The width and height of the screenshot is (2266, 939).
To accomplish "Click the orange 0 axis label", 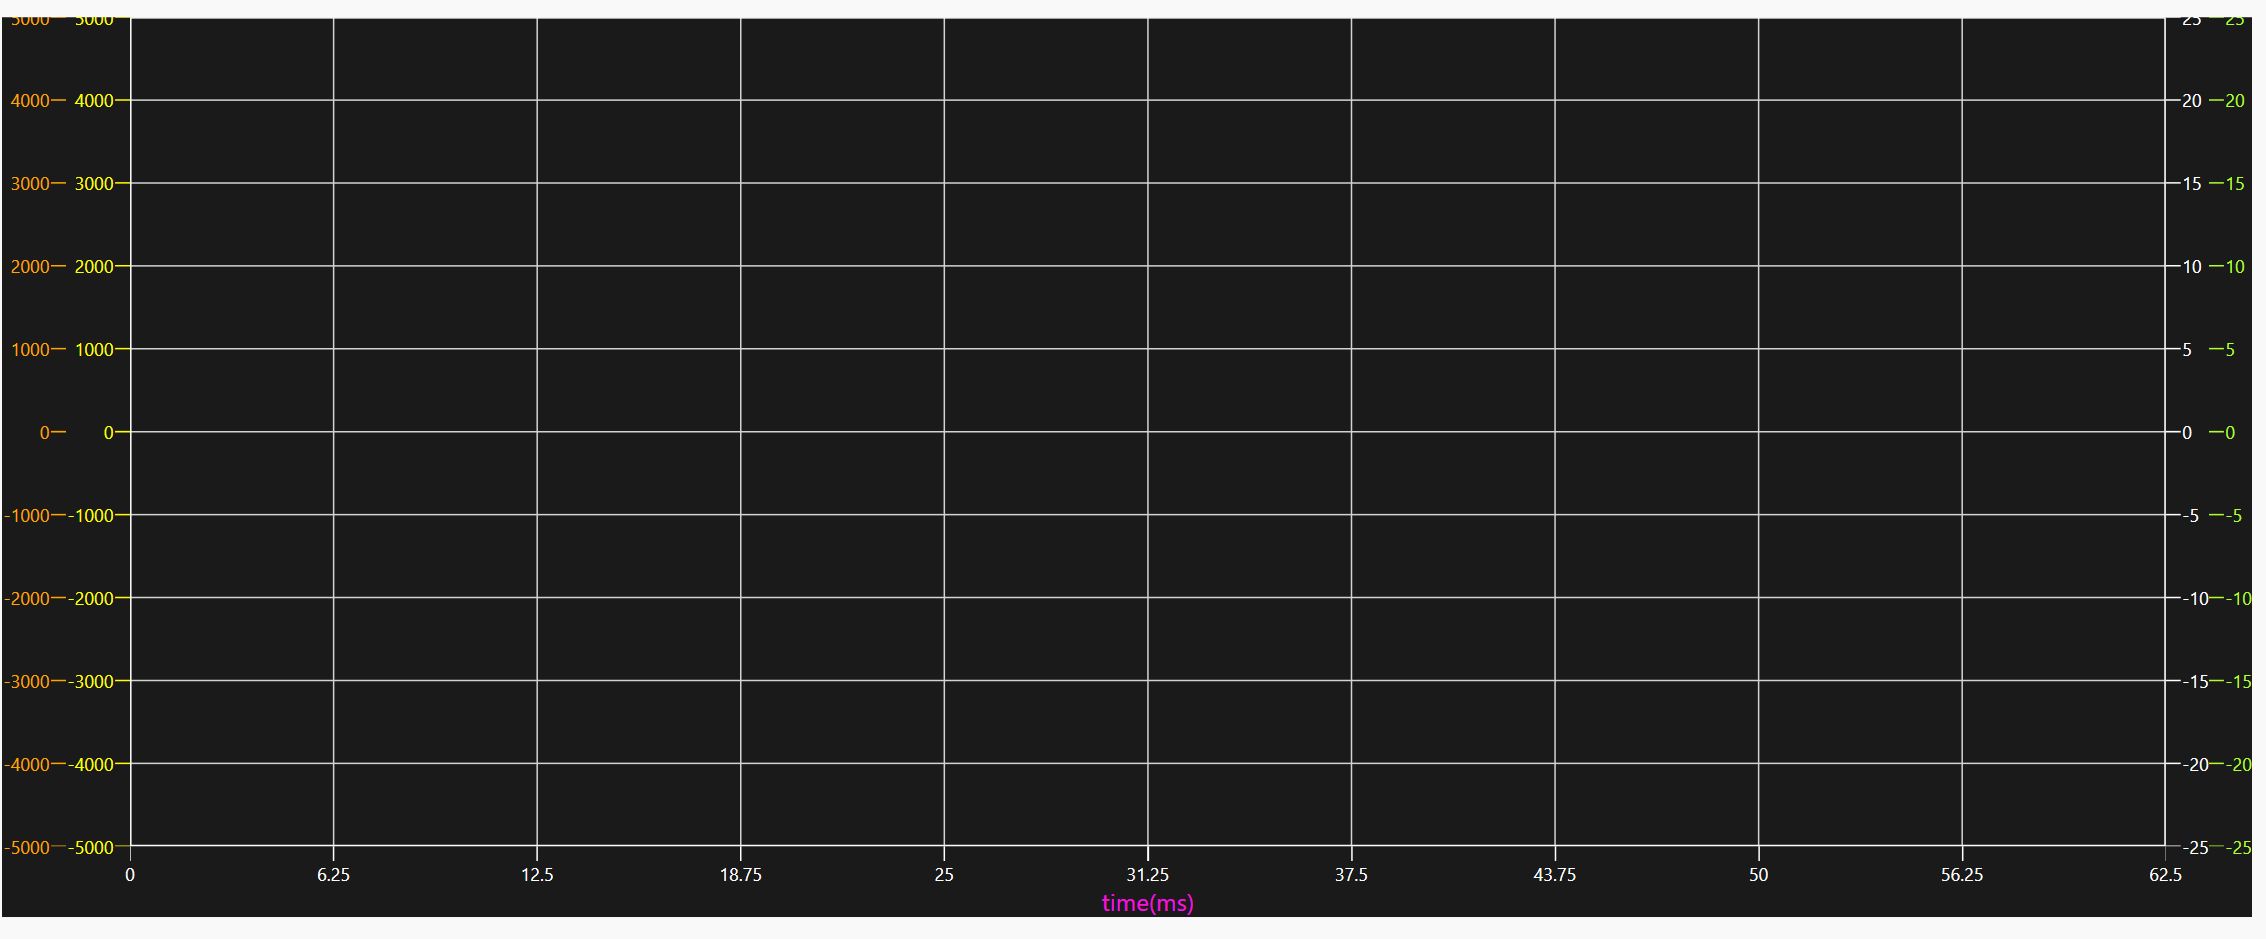I will [x=45, y=433].
